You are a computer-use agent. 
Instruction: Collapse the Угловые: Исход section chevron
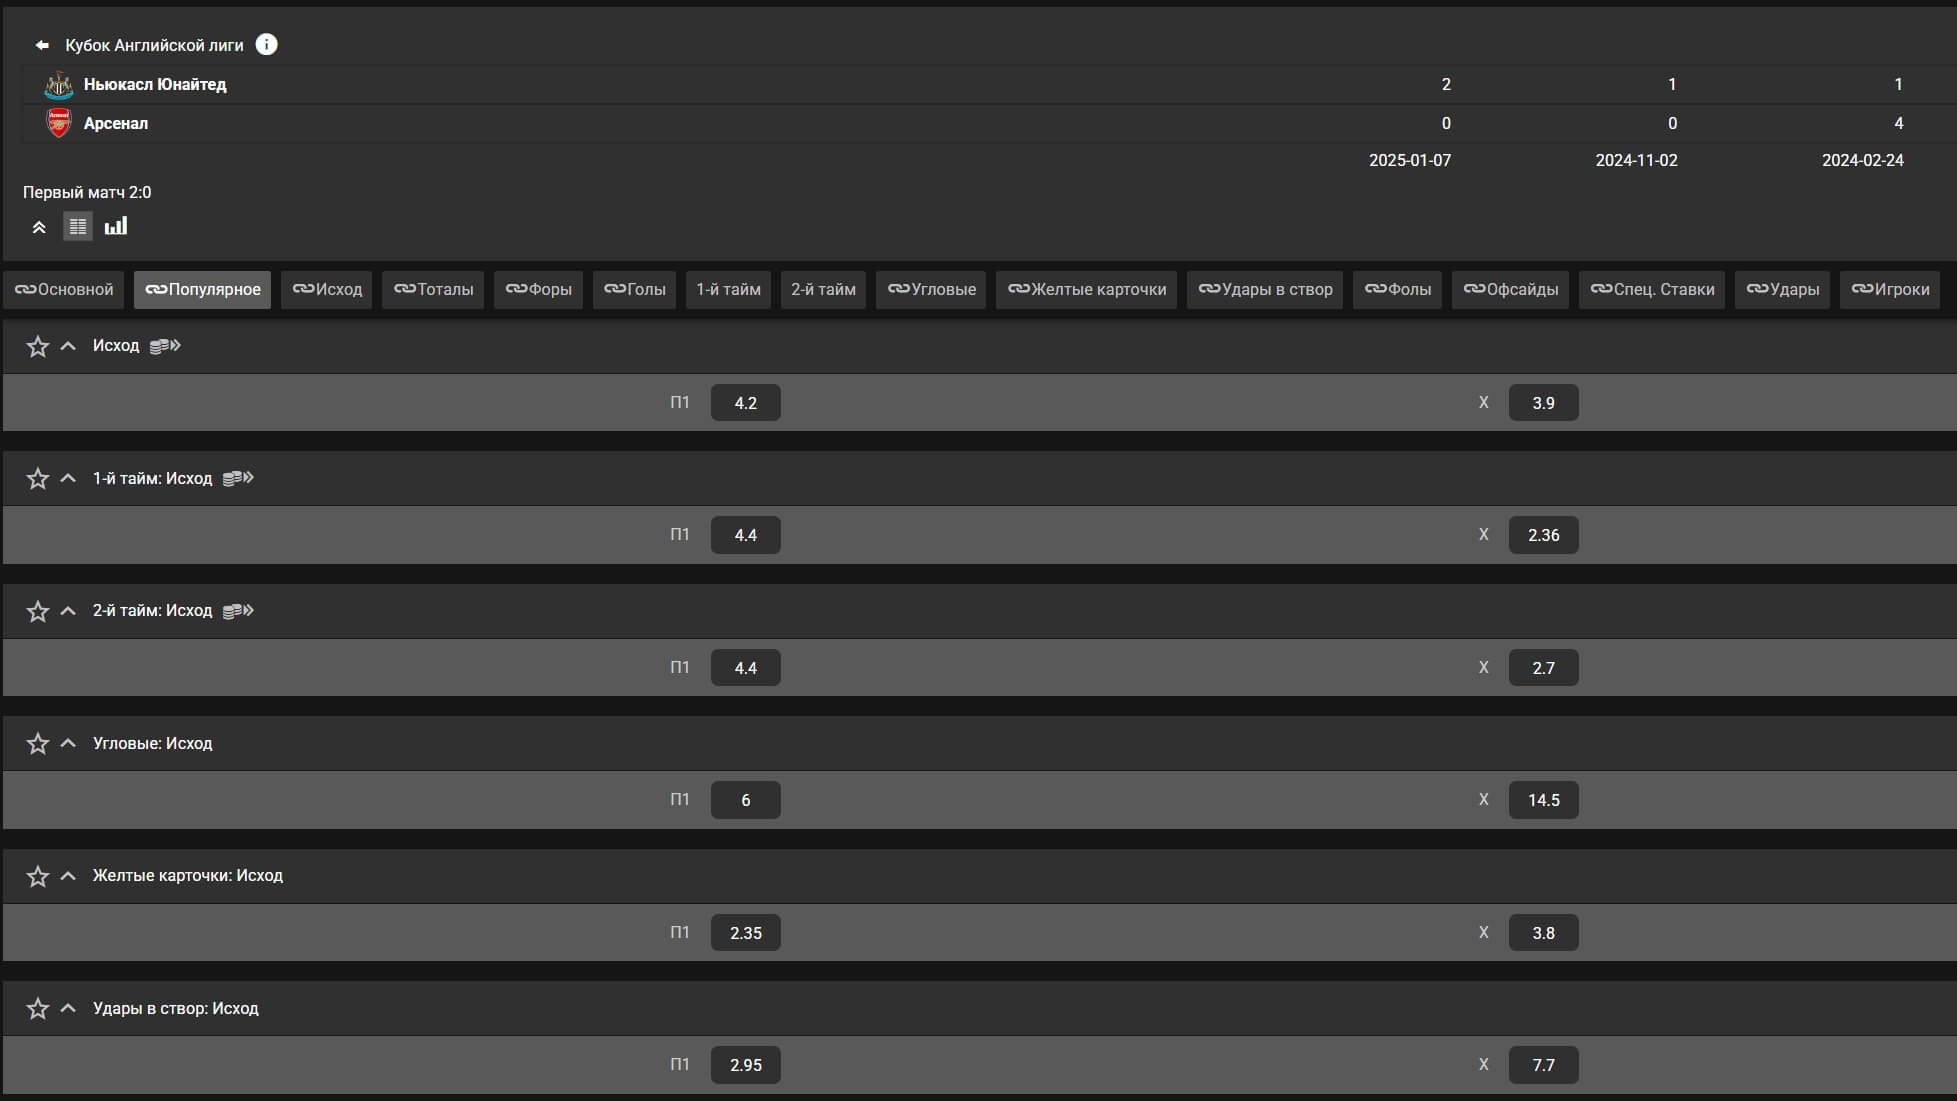coord(68,743)
